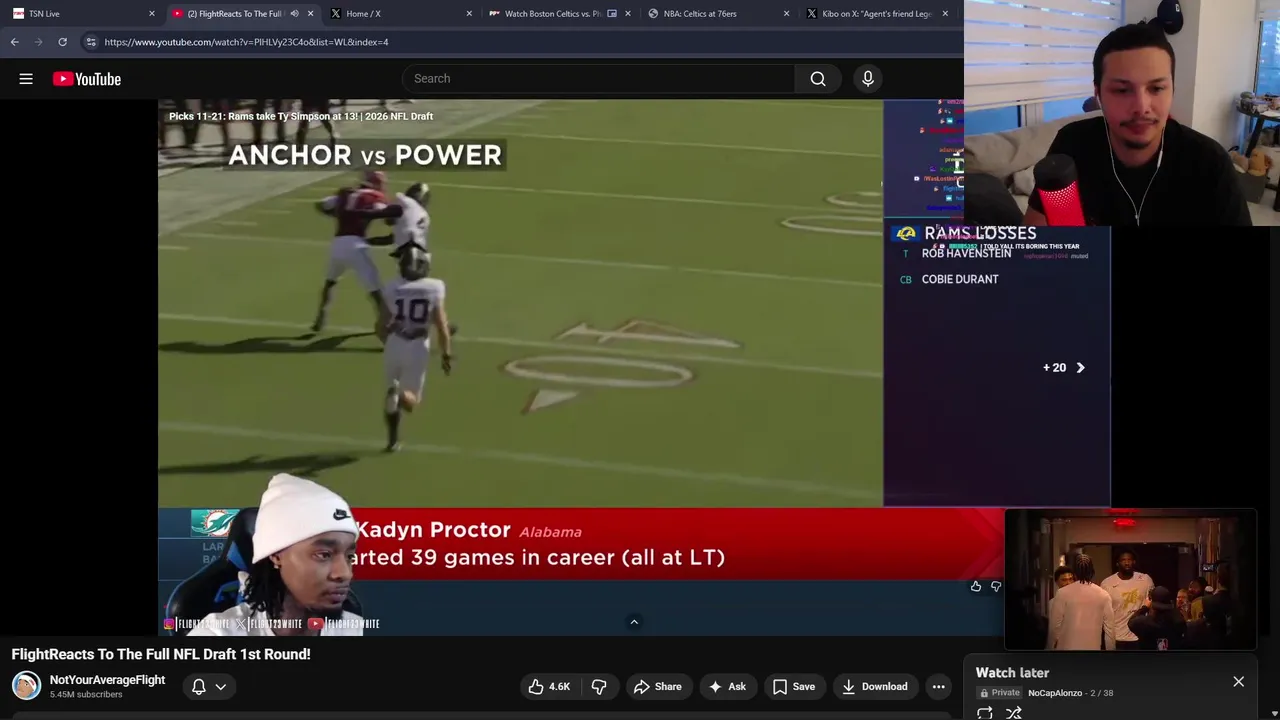Screen dimensions: 1280x720
Task: Dislike the video with thumbs-down button
Action: tap(599, 687)
